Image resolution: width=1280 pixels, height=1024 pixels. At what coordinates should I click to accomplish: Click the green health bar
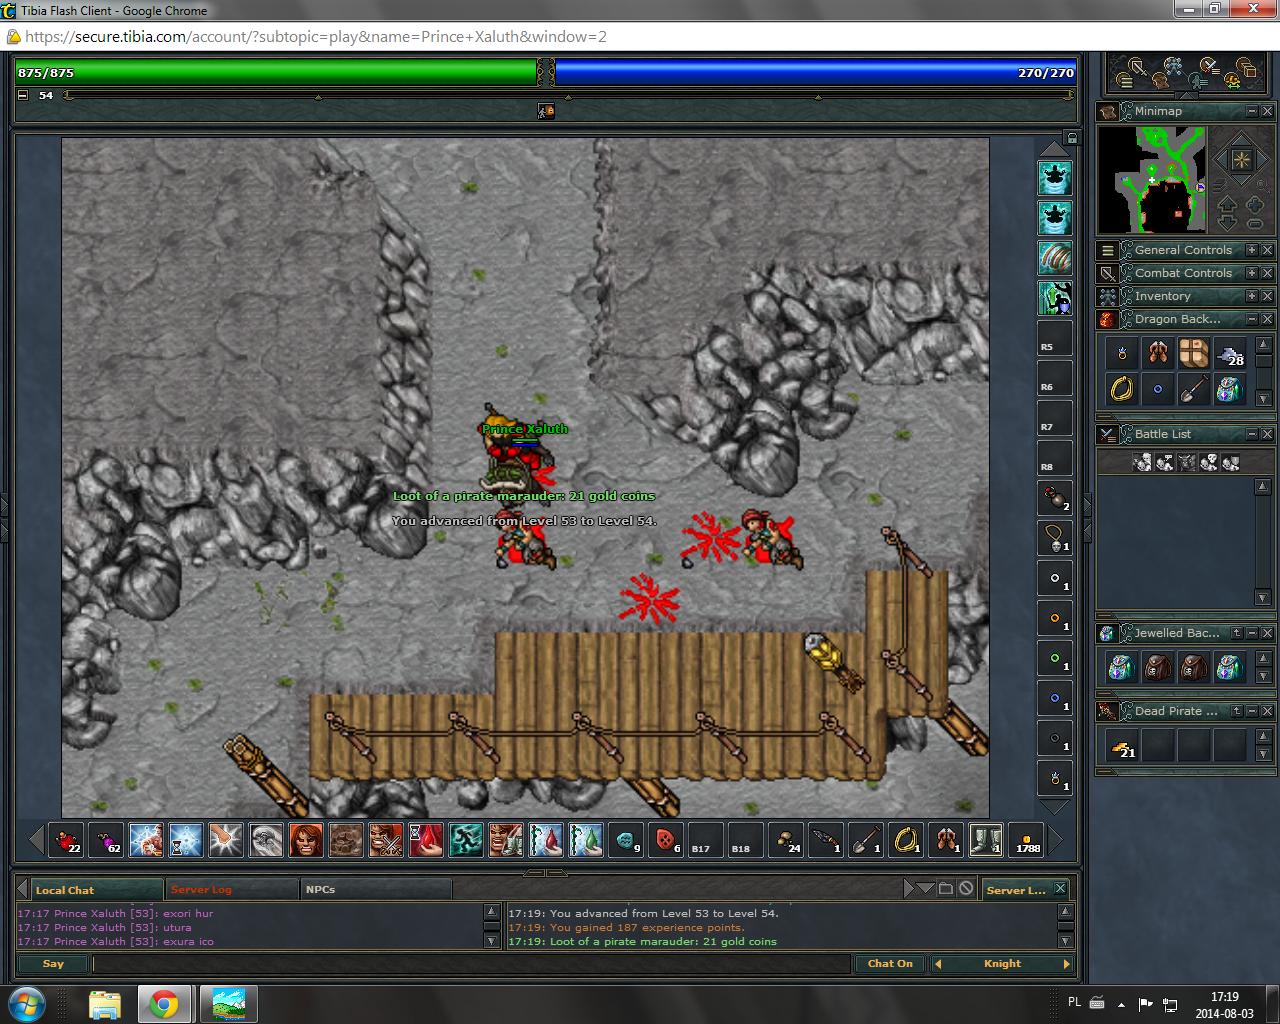pyautogui.click(x=276, y=73)
